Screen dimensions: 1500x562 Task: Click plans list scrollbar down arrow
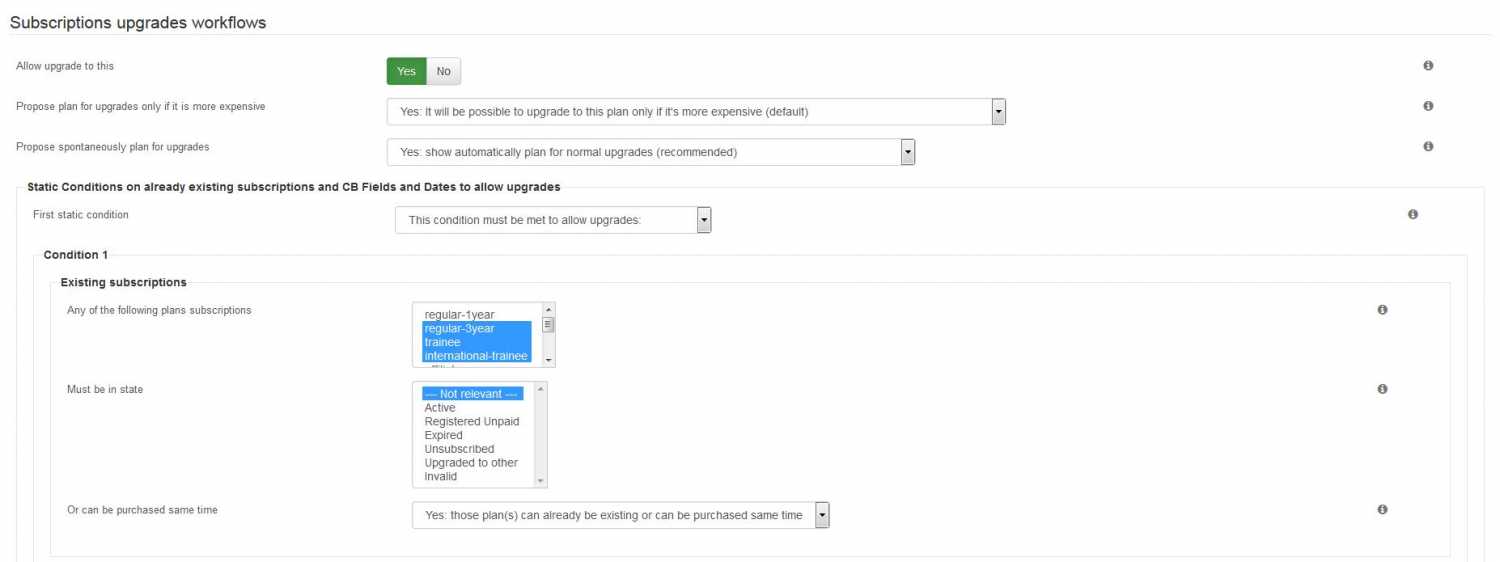pos(548,360)
